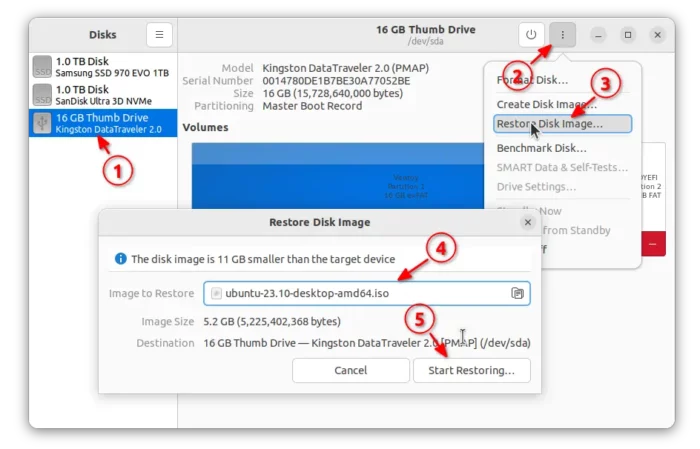Close the Disks window
This screenshot has height=449, width=700.
click(x=658, y=35)
